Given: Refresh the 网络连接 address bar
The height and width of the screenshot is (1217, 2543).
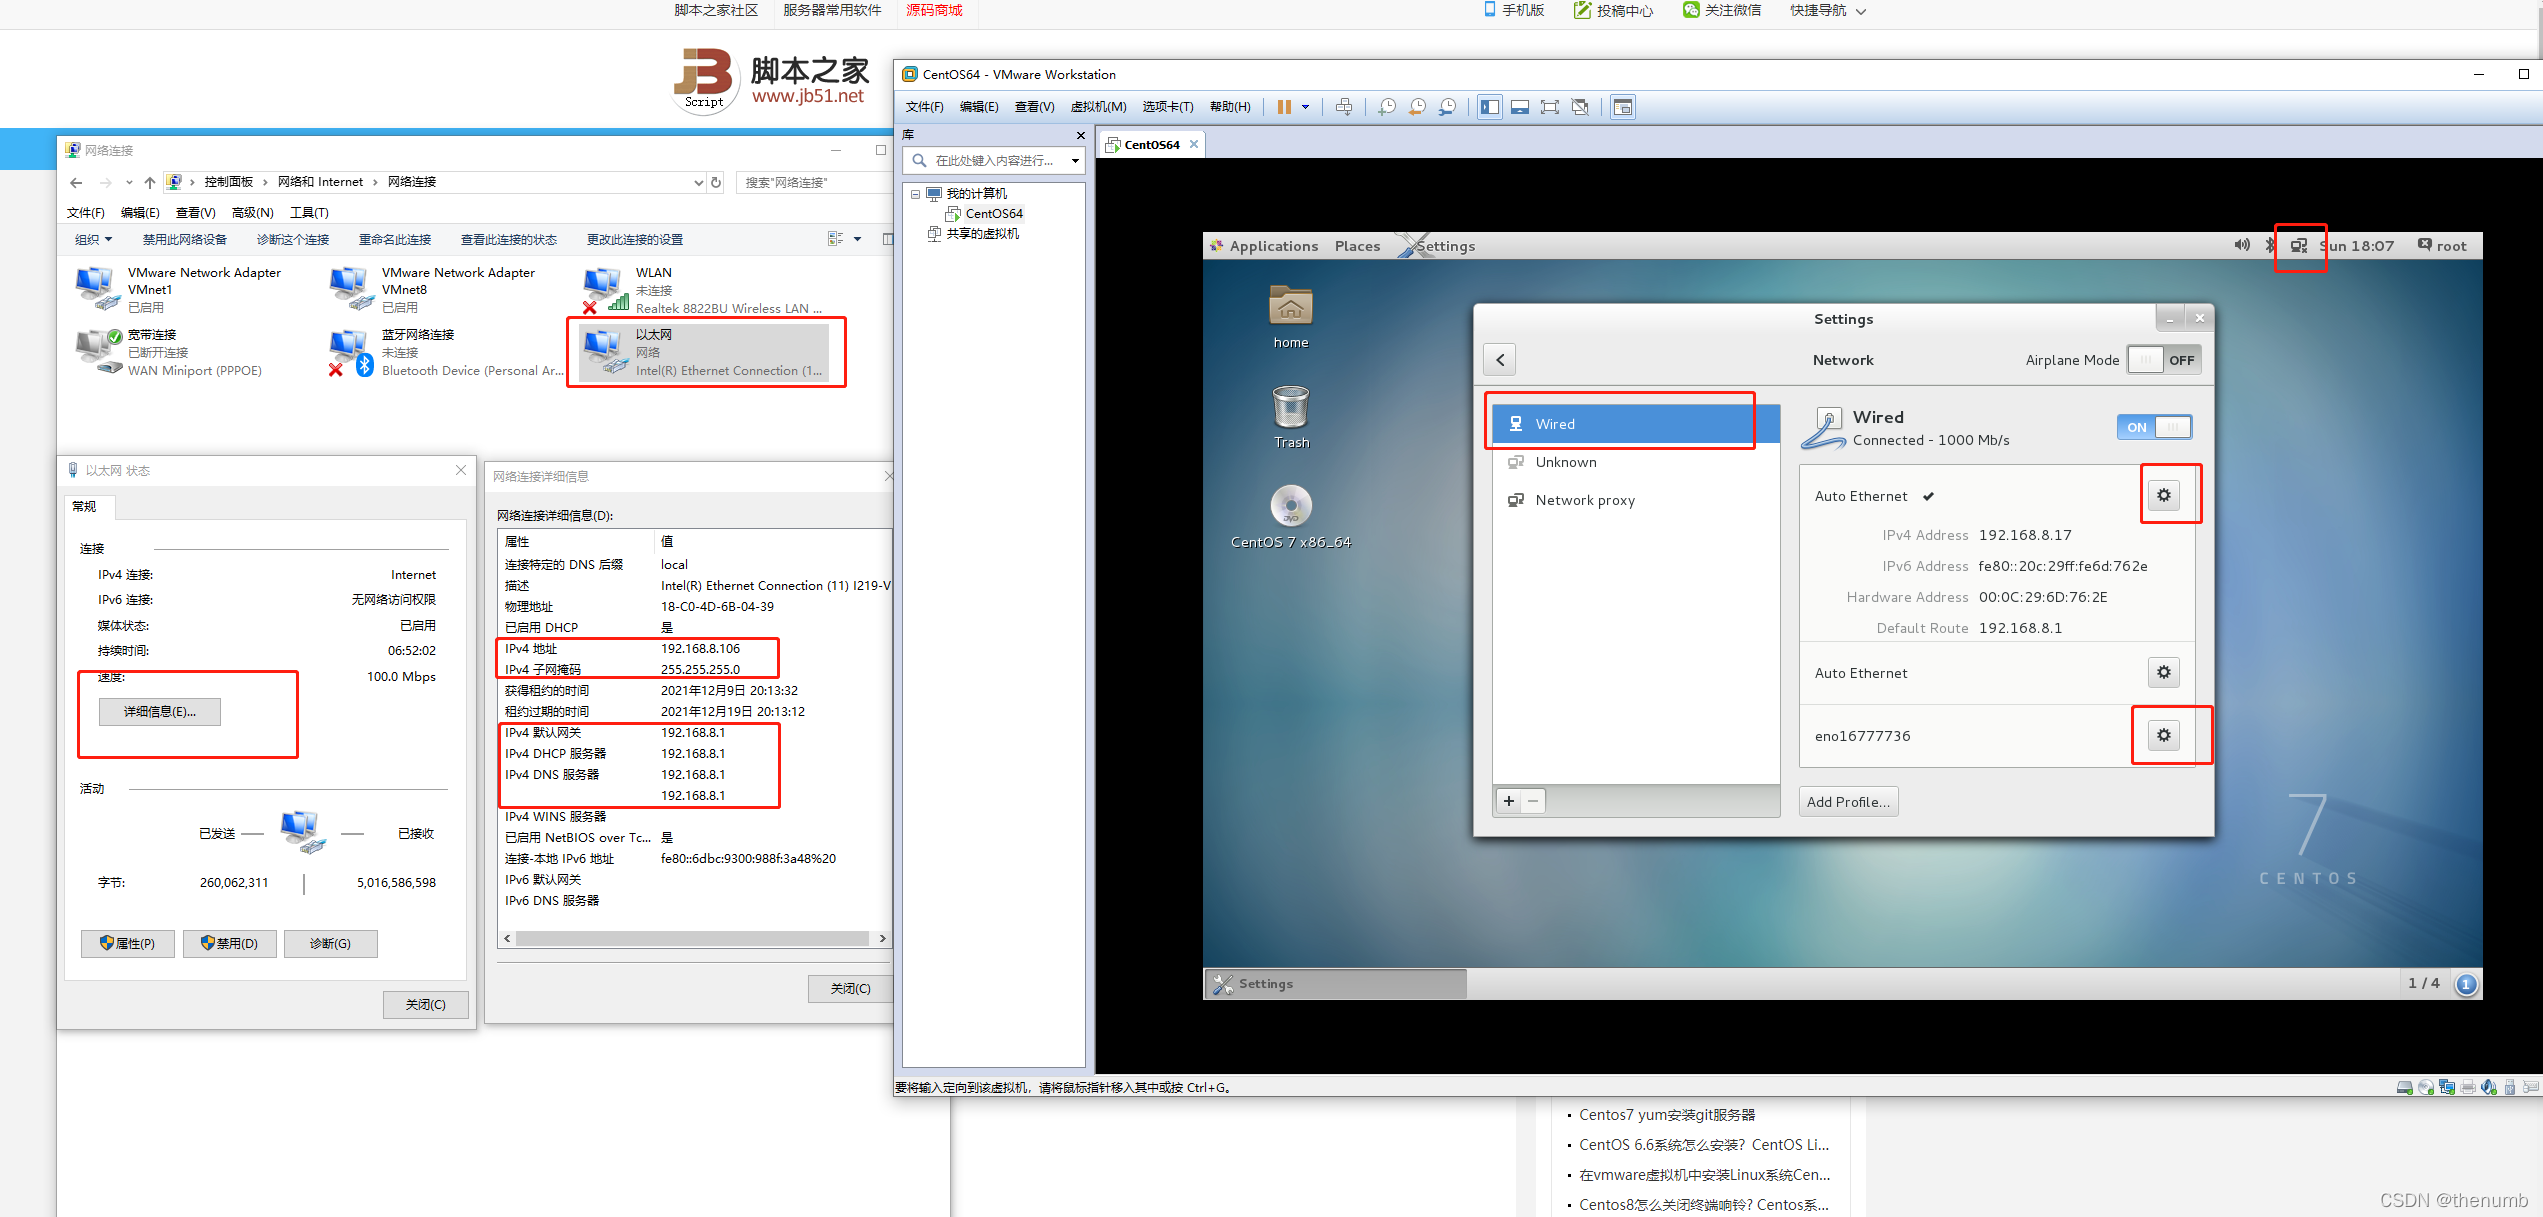Looking at the screenshot, I should (716, 182).
